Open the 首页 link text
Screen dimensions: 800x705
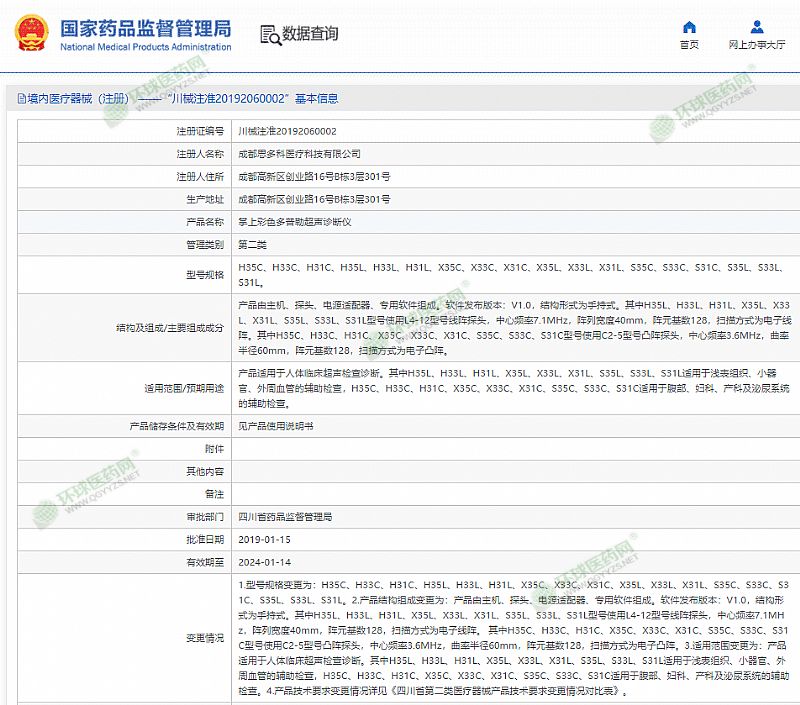(x=689, y=45)
